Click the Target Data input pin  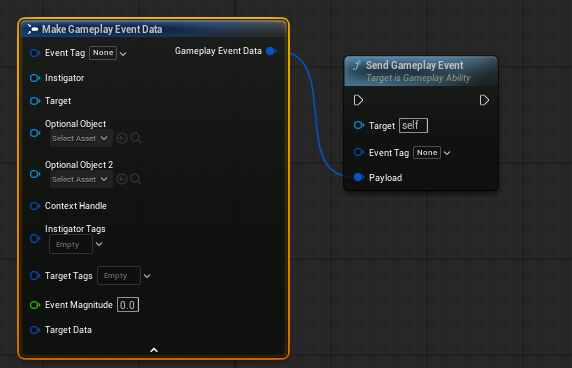click(x=35, y=330)
